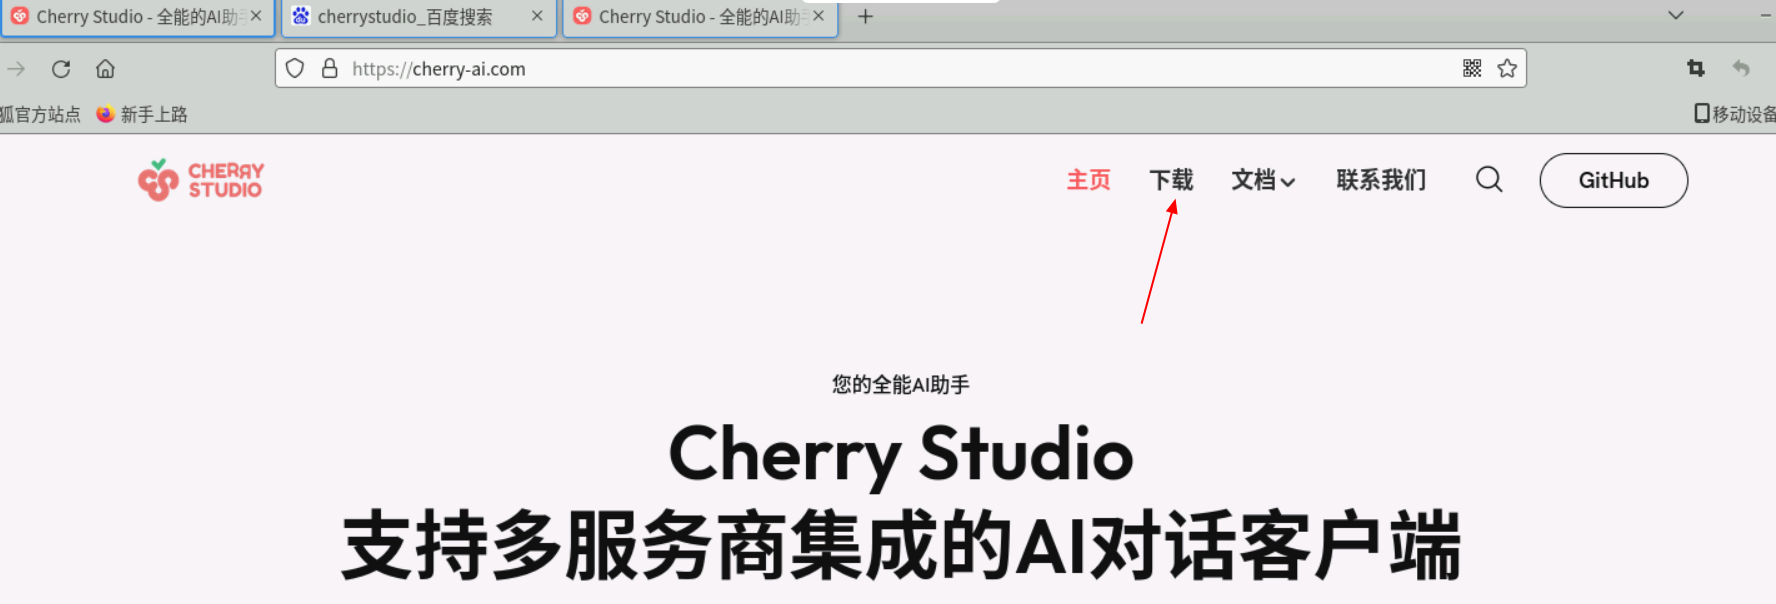Open 狐官方站点 bookmark
Viewport: 1776px width, 604px height.
tap(40, 114)
